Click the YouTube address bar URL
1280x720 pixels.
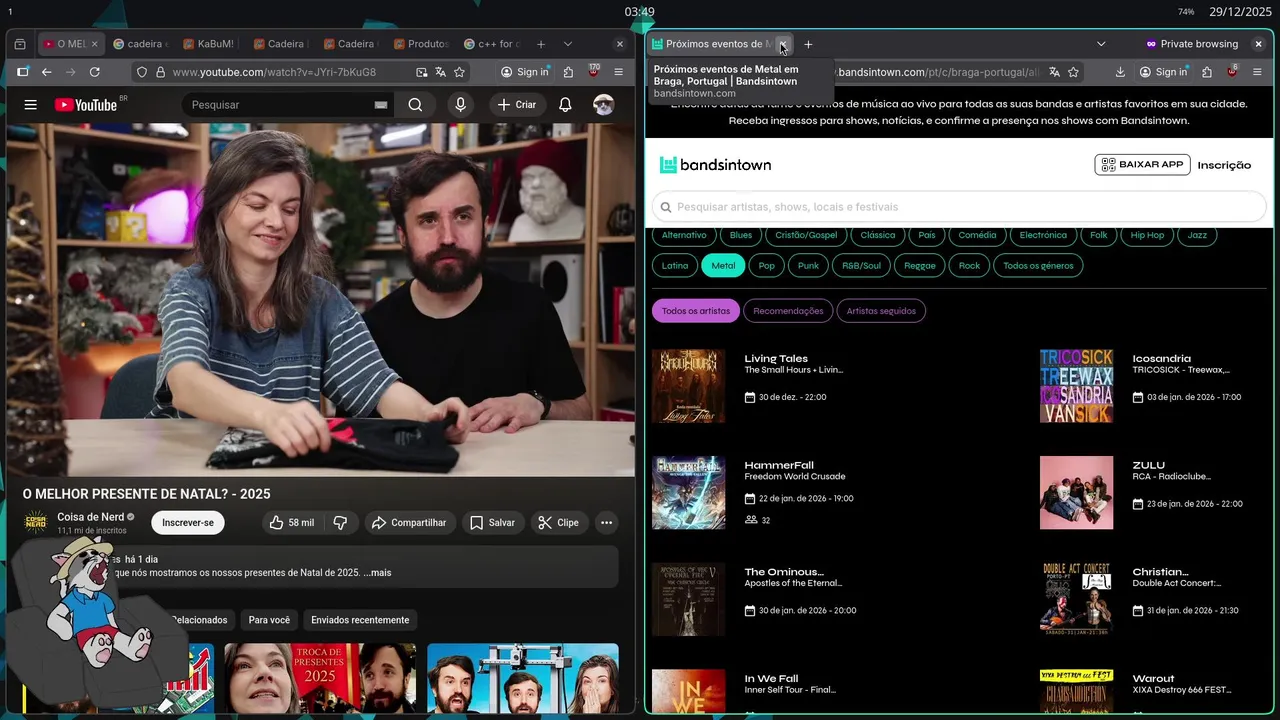tap(274, 72)
